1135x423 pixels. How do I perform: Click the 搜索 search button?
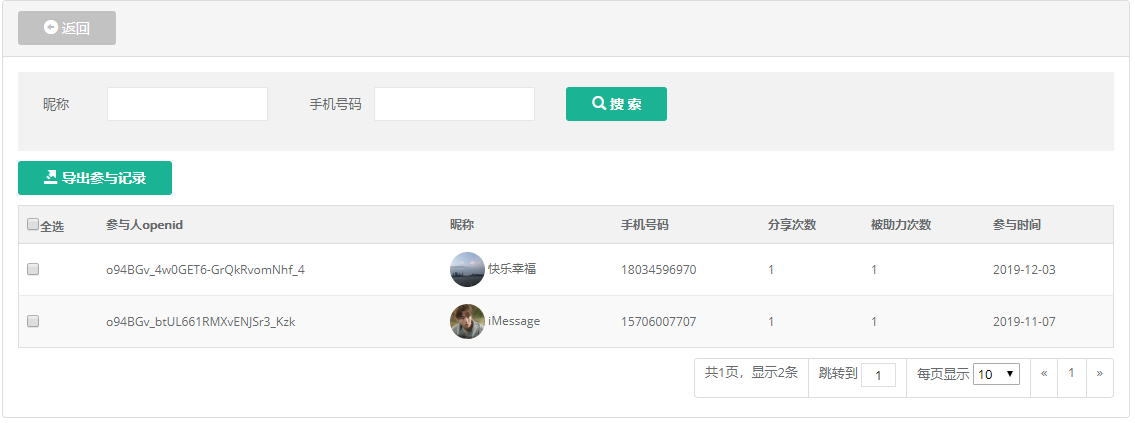click(x=616, y=104)
